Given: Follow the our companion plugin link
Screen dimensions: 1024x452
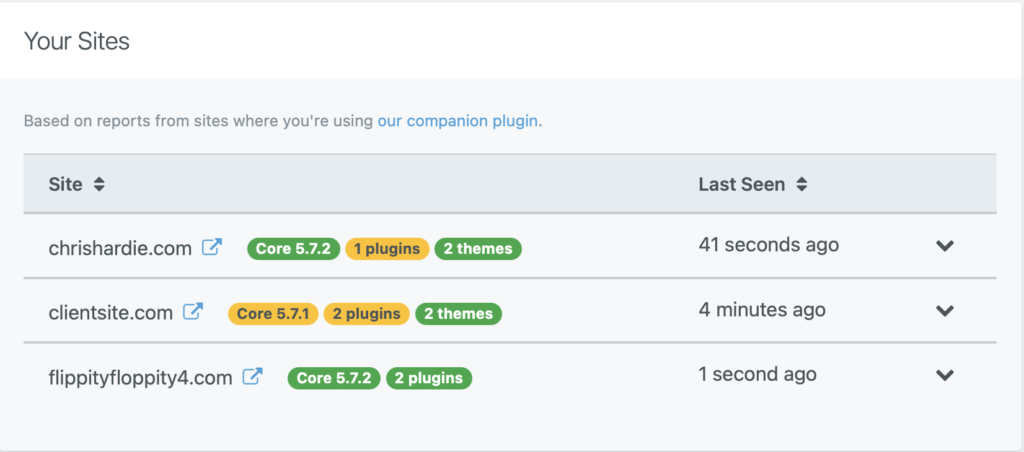Looking at the screenshot, I should 458,121.
